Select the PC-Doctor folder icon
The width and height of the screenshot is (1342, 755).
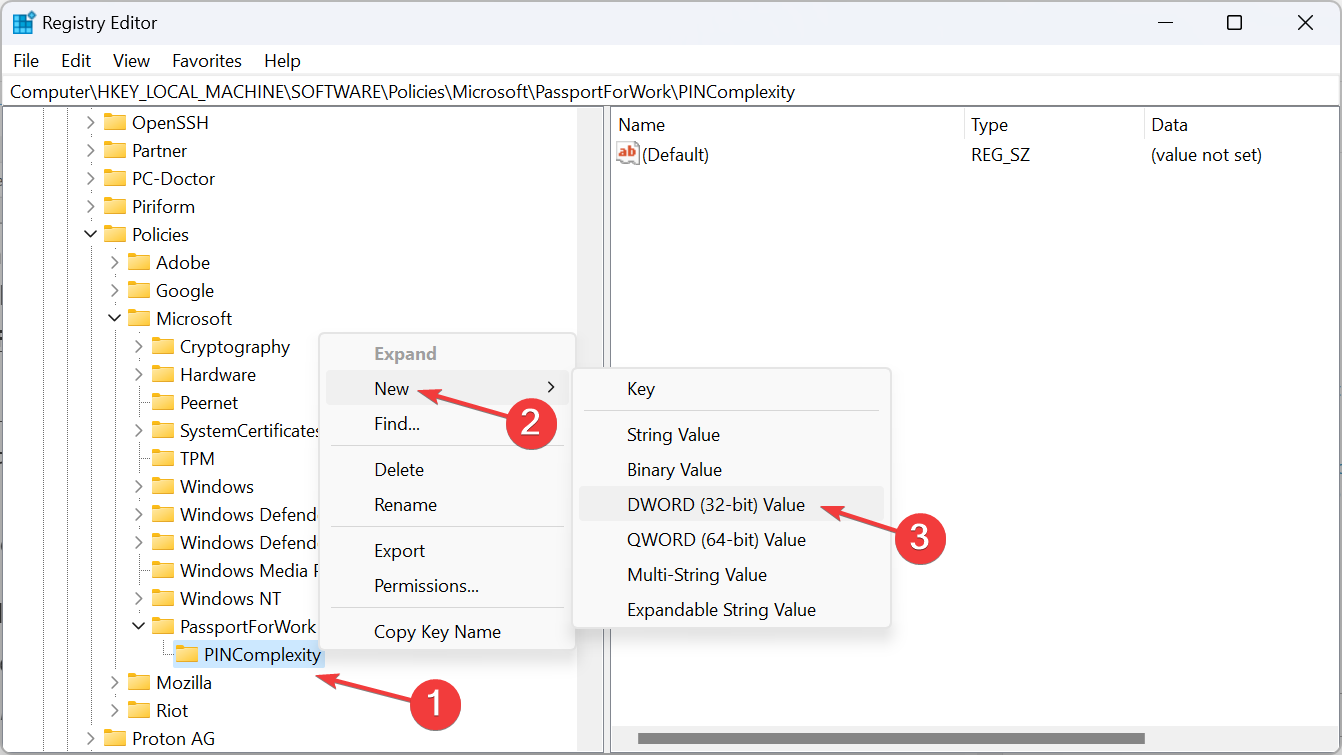coord(115,179)
